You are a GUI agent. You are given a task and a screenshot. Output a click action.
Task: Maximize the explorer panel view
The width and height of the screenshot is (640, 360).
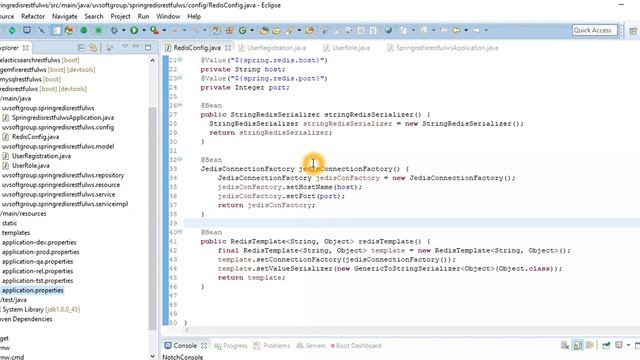148,48
